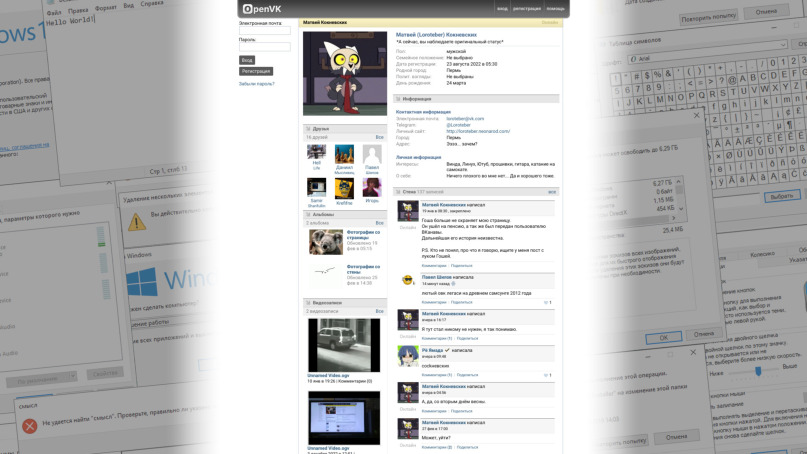Play the monitor screen video thumbnail
Screen dimensions: 807x454
[x=344, y=418]
